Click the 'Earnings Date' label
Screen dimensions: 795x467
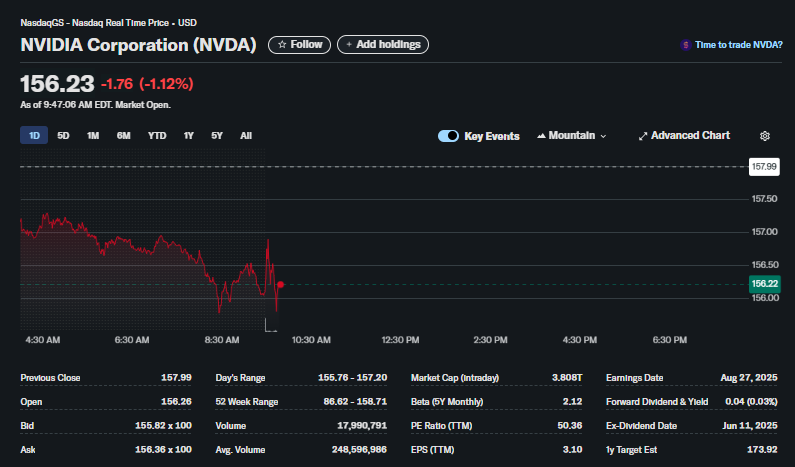coord(634,378)
